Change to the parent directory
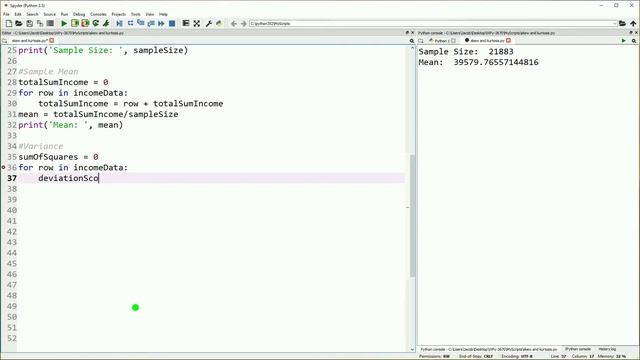 [633, 24]
